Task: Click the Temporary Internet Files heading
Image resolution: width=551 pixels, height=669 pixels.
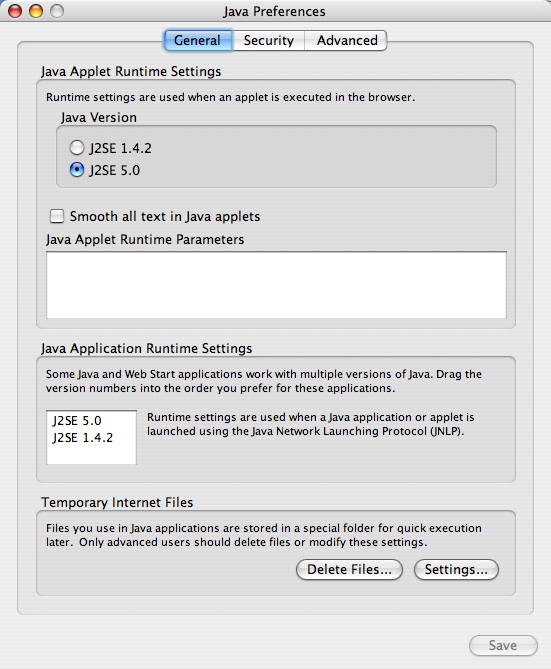Action: (117, 502)
